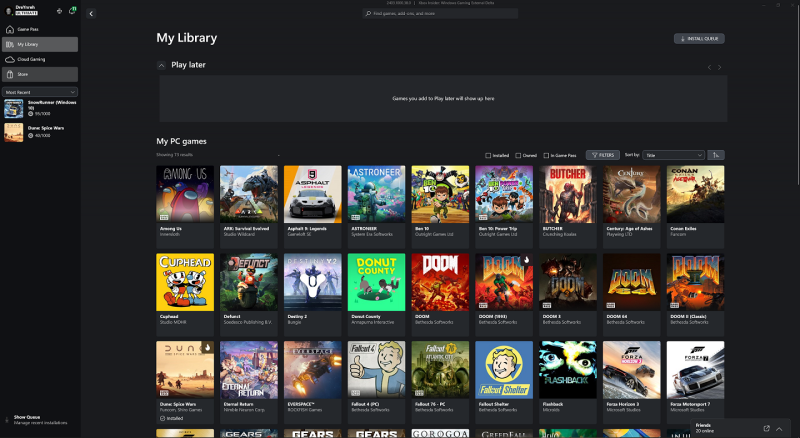
Task: Reverse the sort order with the arrow button
Action: 716,155
